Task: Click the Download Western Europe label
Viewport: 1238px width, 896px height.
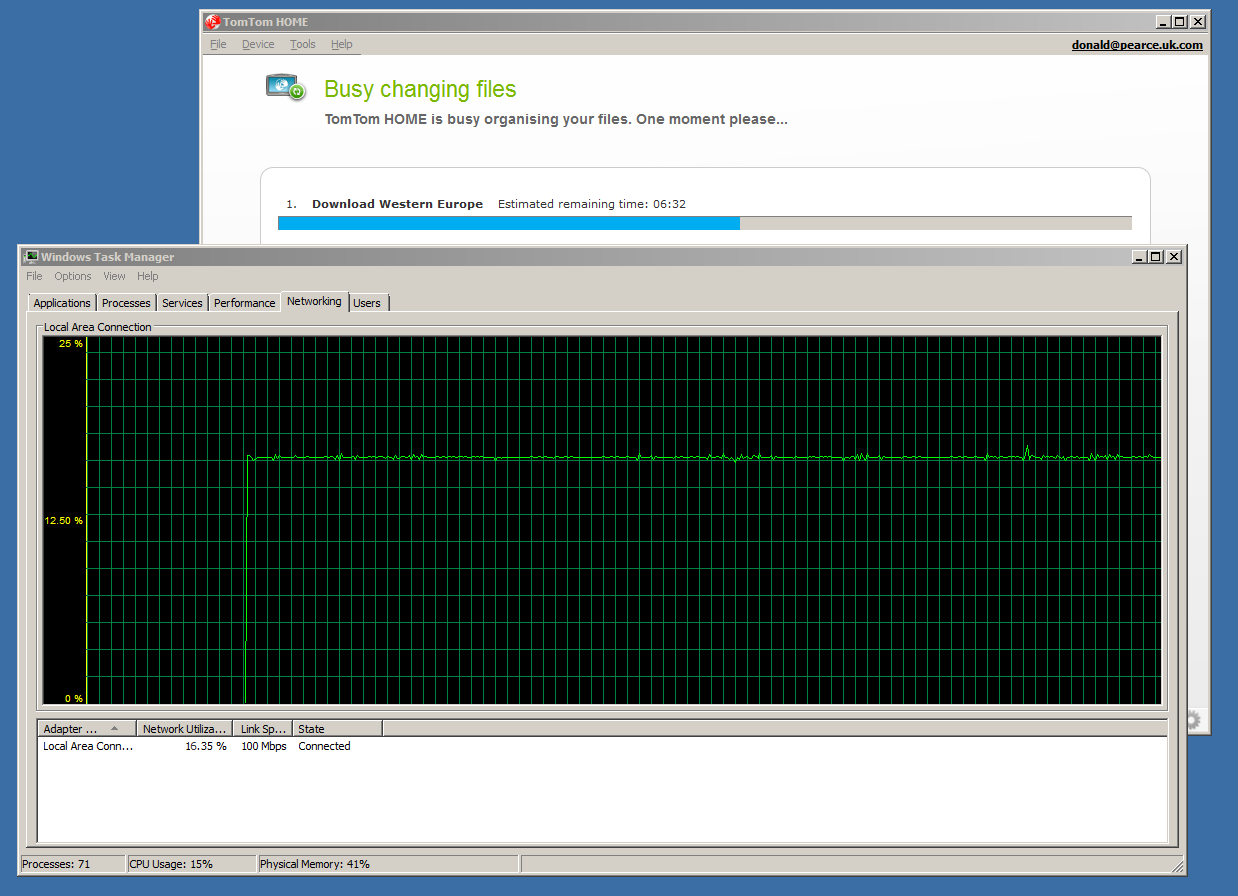Action: click(x=397, y=204)
